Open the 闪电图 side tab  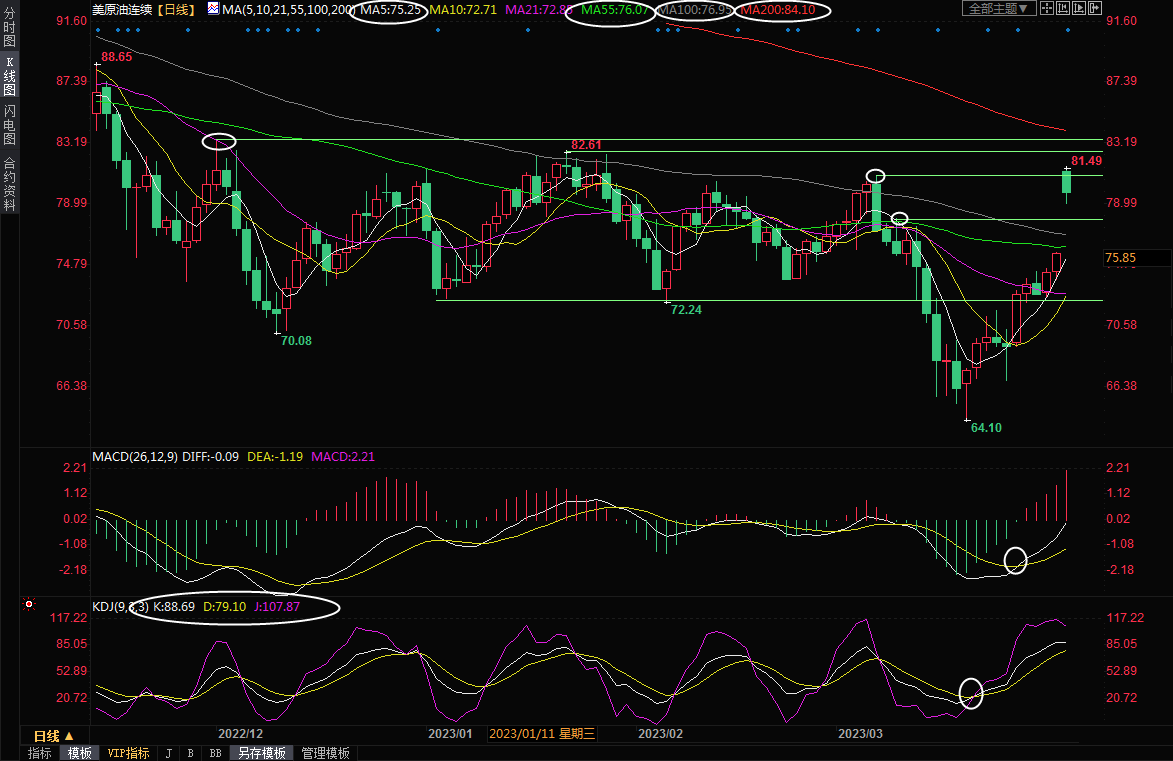coord(9,124)
